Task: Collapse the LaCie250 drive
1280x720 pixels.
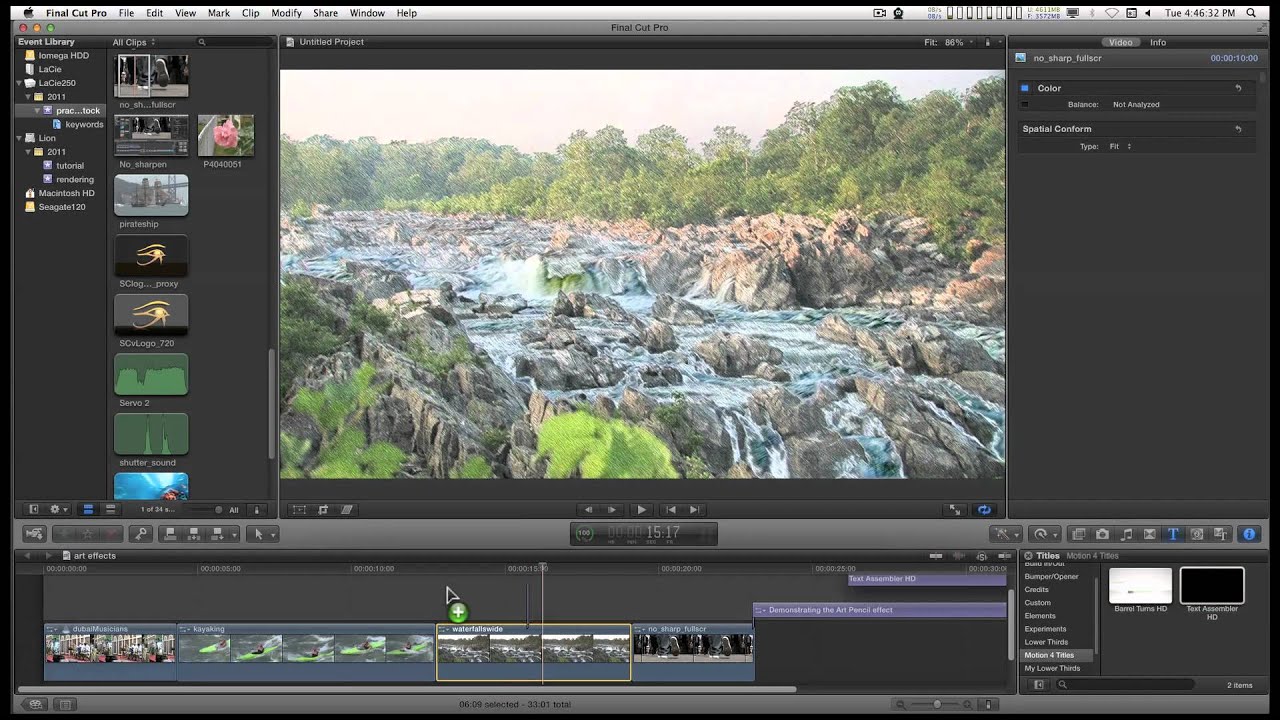Action: tap(20, 83)
